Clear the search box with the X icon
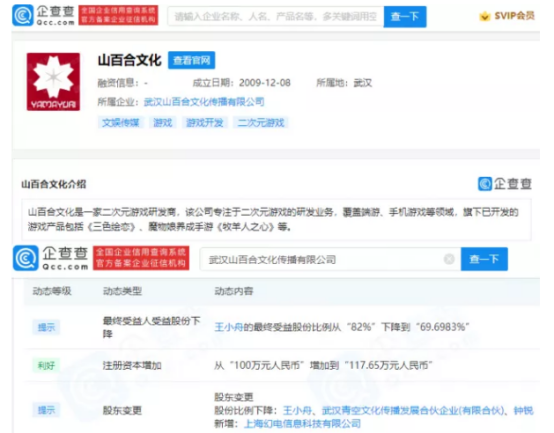The width and height of the screenshot is (554, 433). pyautogui.click(x=449, y=259)
